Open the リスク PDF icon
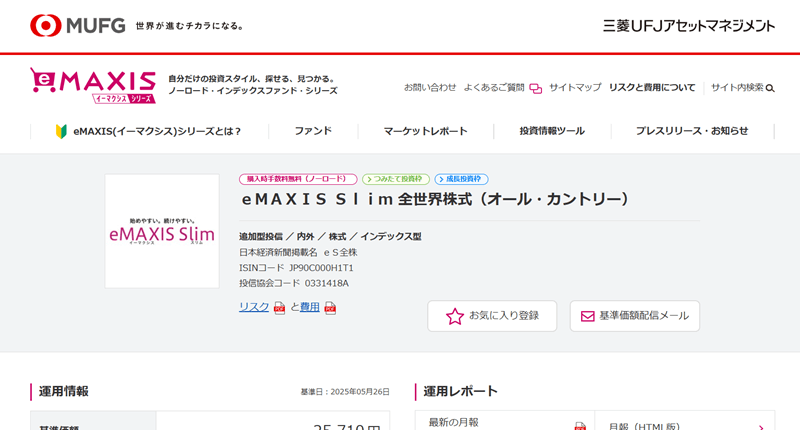 click(x=279, y=308)
